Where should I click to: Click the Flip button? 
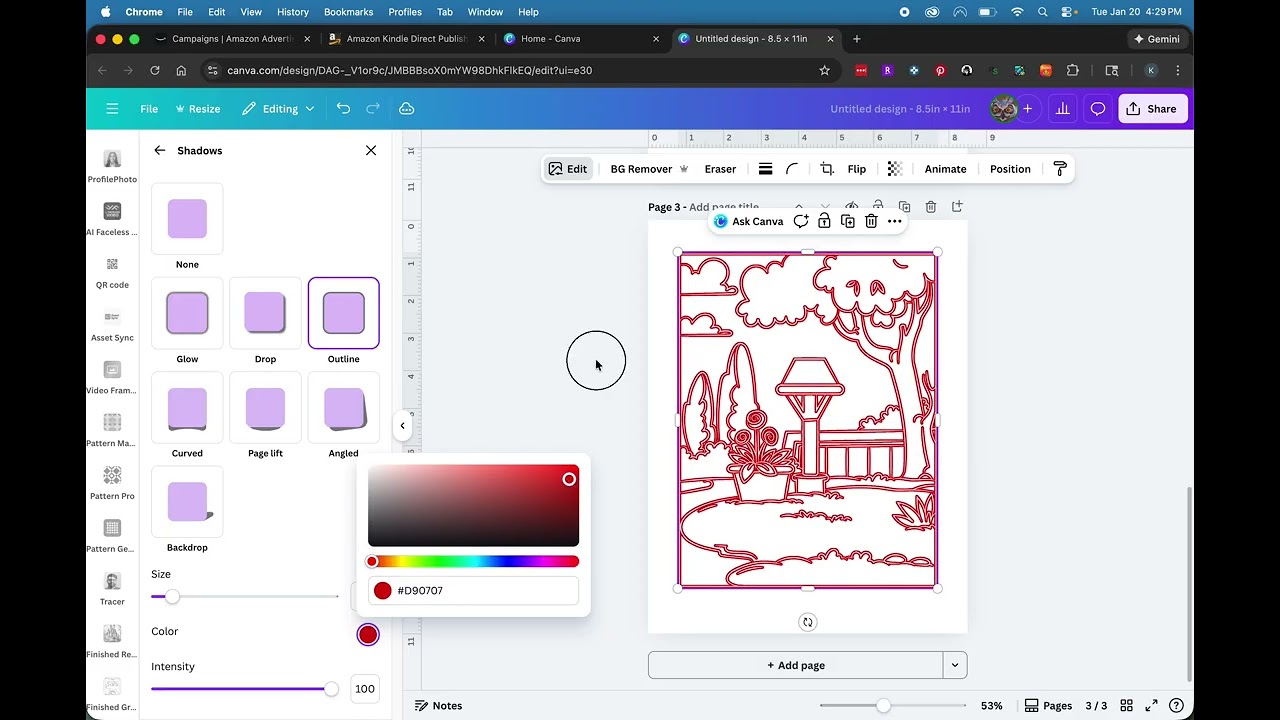click(x=857, y=169)
